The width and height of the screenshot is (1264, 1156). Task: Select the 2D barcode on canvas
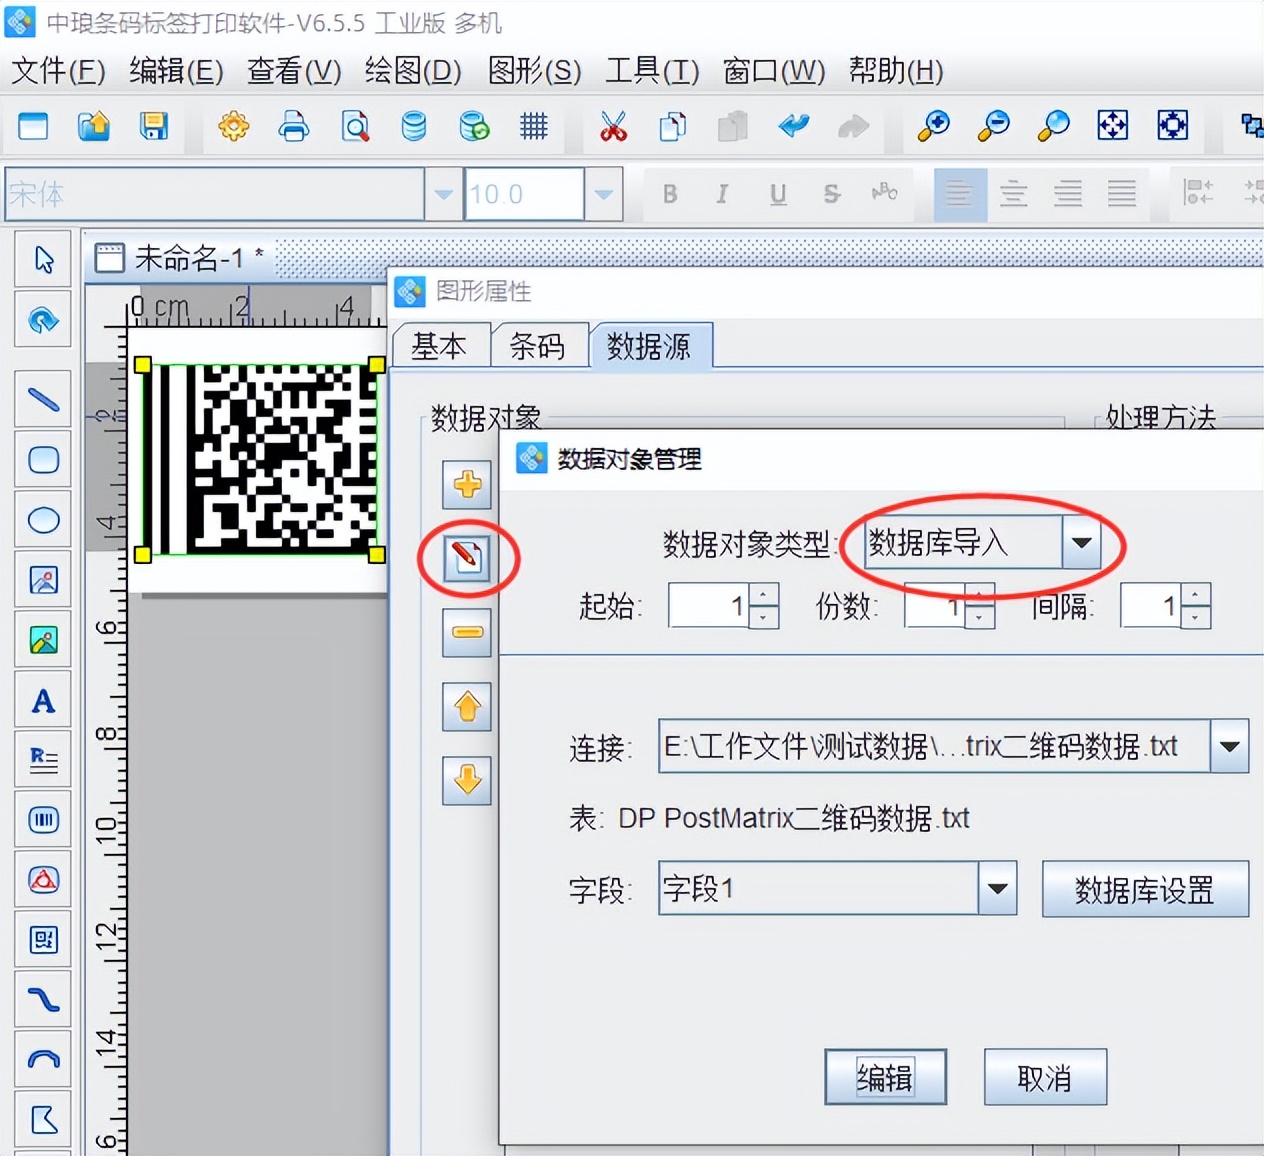tap(260, 460)
